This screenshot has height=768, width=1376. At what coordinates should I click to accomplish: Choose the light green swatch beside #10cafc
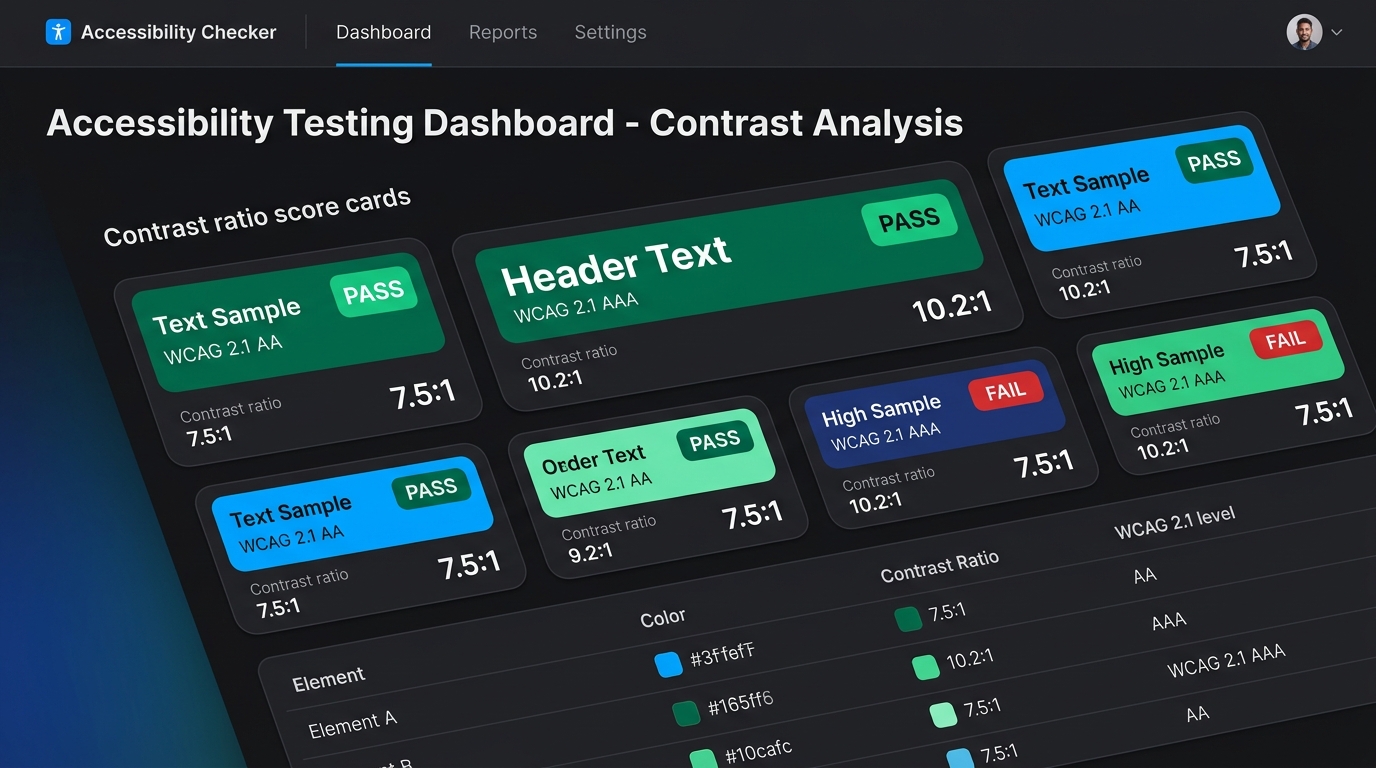pyautogui.click(x=704, y=759)
